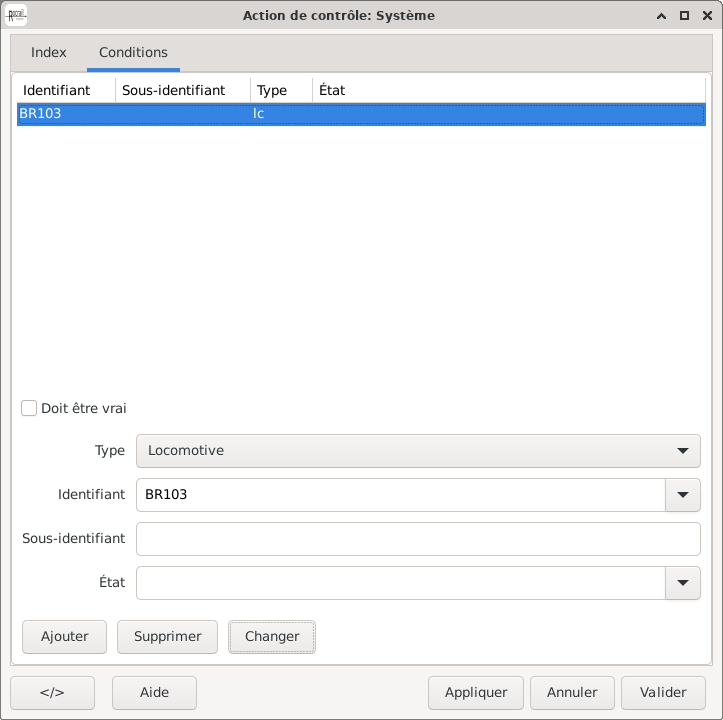The height and width of the screenshot is (720, 723).
Task: Select the Conditions tab
Action: 133,52
